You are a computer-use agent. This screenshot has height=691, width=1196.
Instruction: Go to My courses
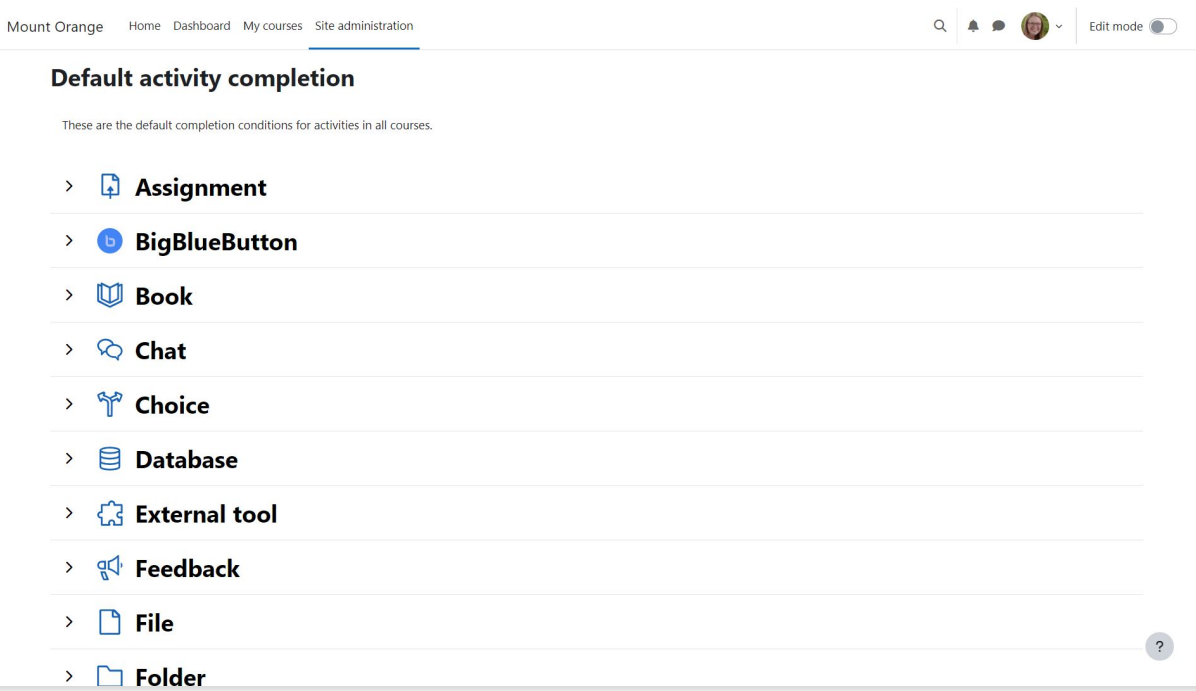[272, 26]
